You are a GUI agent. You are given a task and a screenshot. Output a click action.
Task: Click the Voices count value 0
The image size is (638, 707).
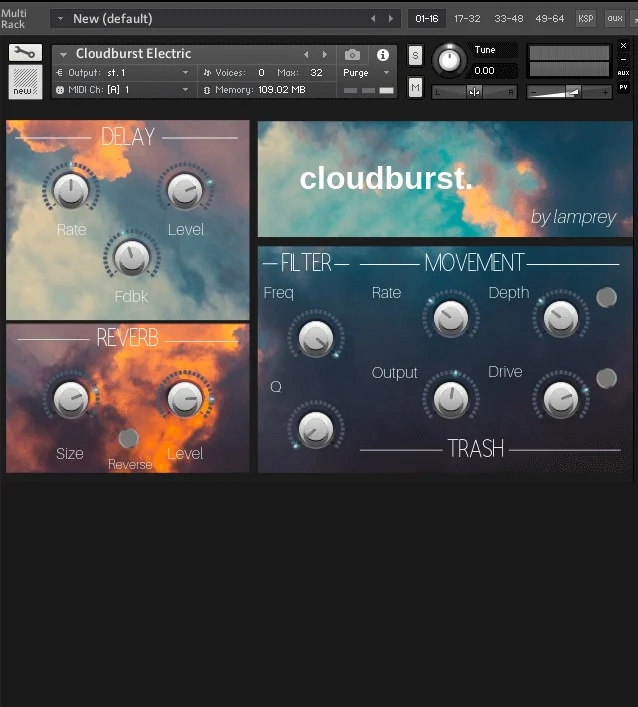point(261,72)
